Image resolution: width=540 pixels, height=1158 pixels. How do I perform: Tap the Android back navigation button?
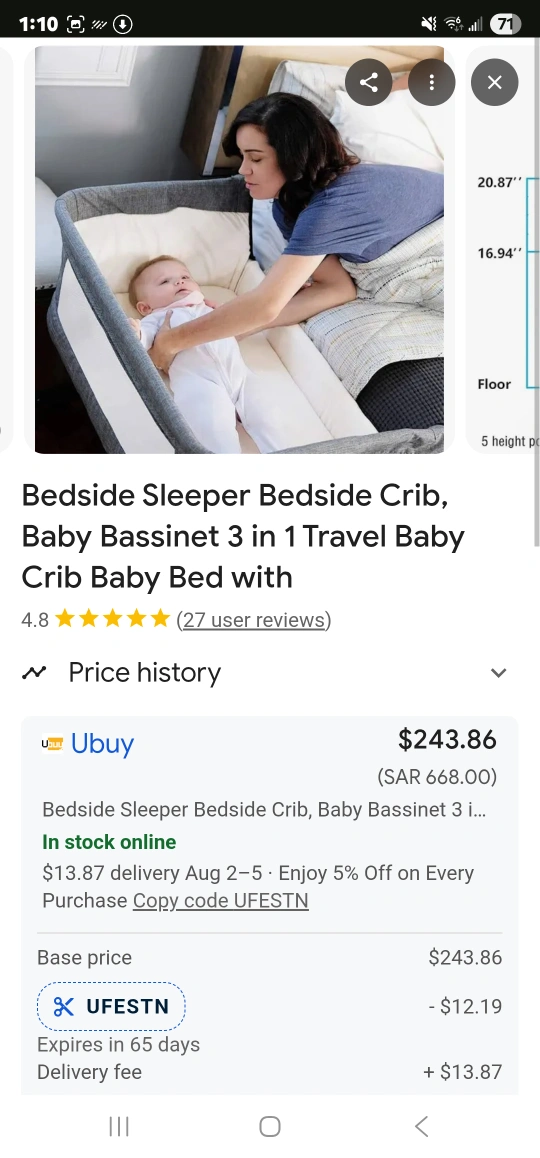421,1126
